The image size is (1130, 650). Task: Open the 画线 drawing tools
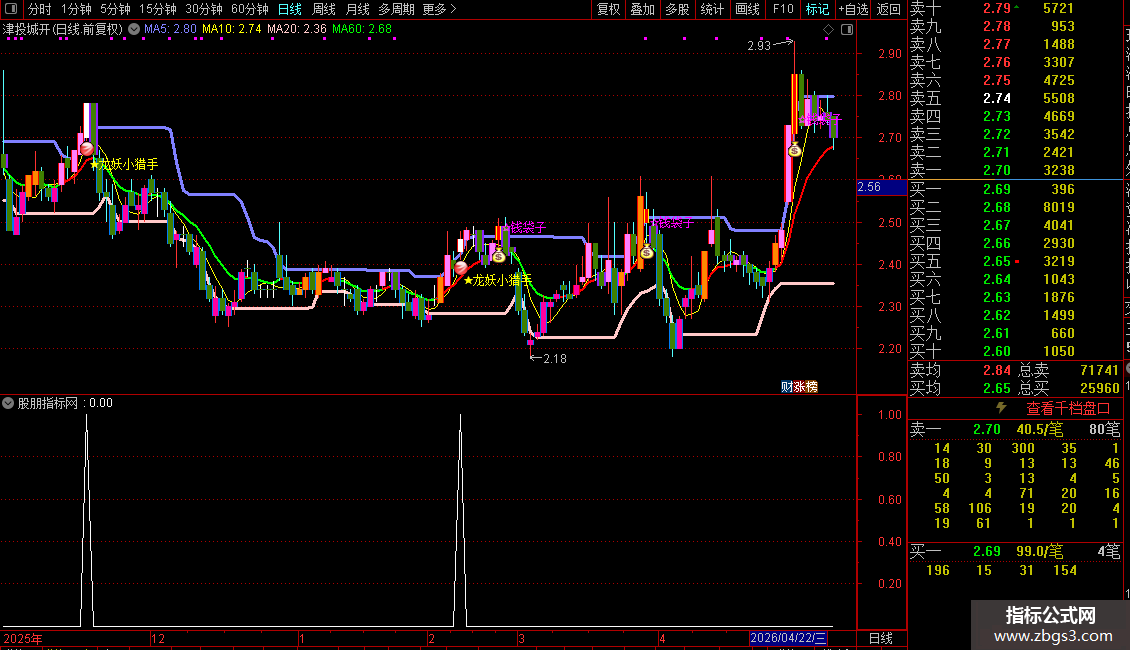[747, 9]
